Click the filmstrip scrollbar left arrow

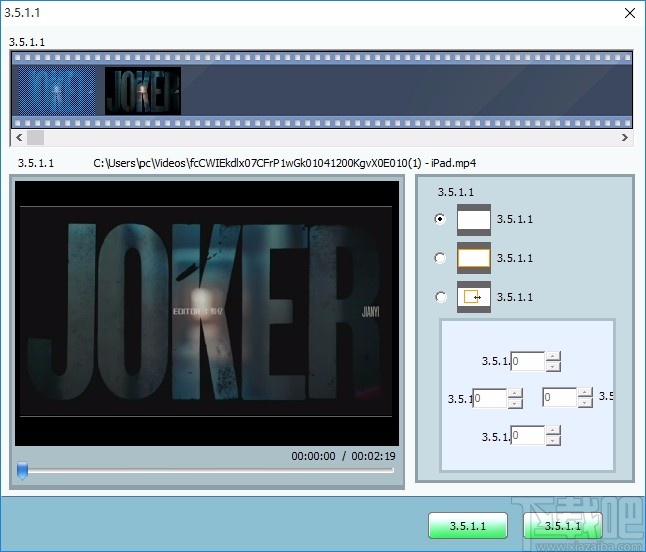click(19, 137)
